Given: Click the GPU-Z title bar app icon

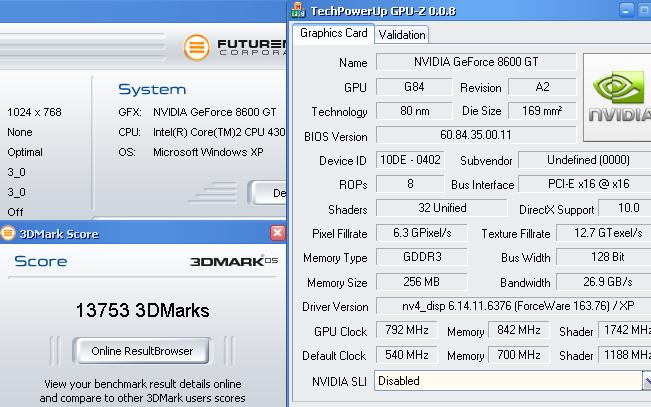Looking at the screenshot, I should (x=298, y=10).
